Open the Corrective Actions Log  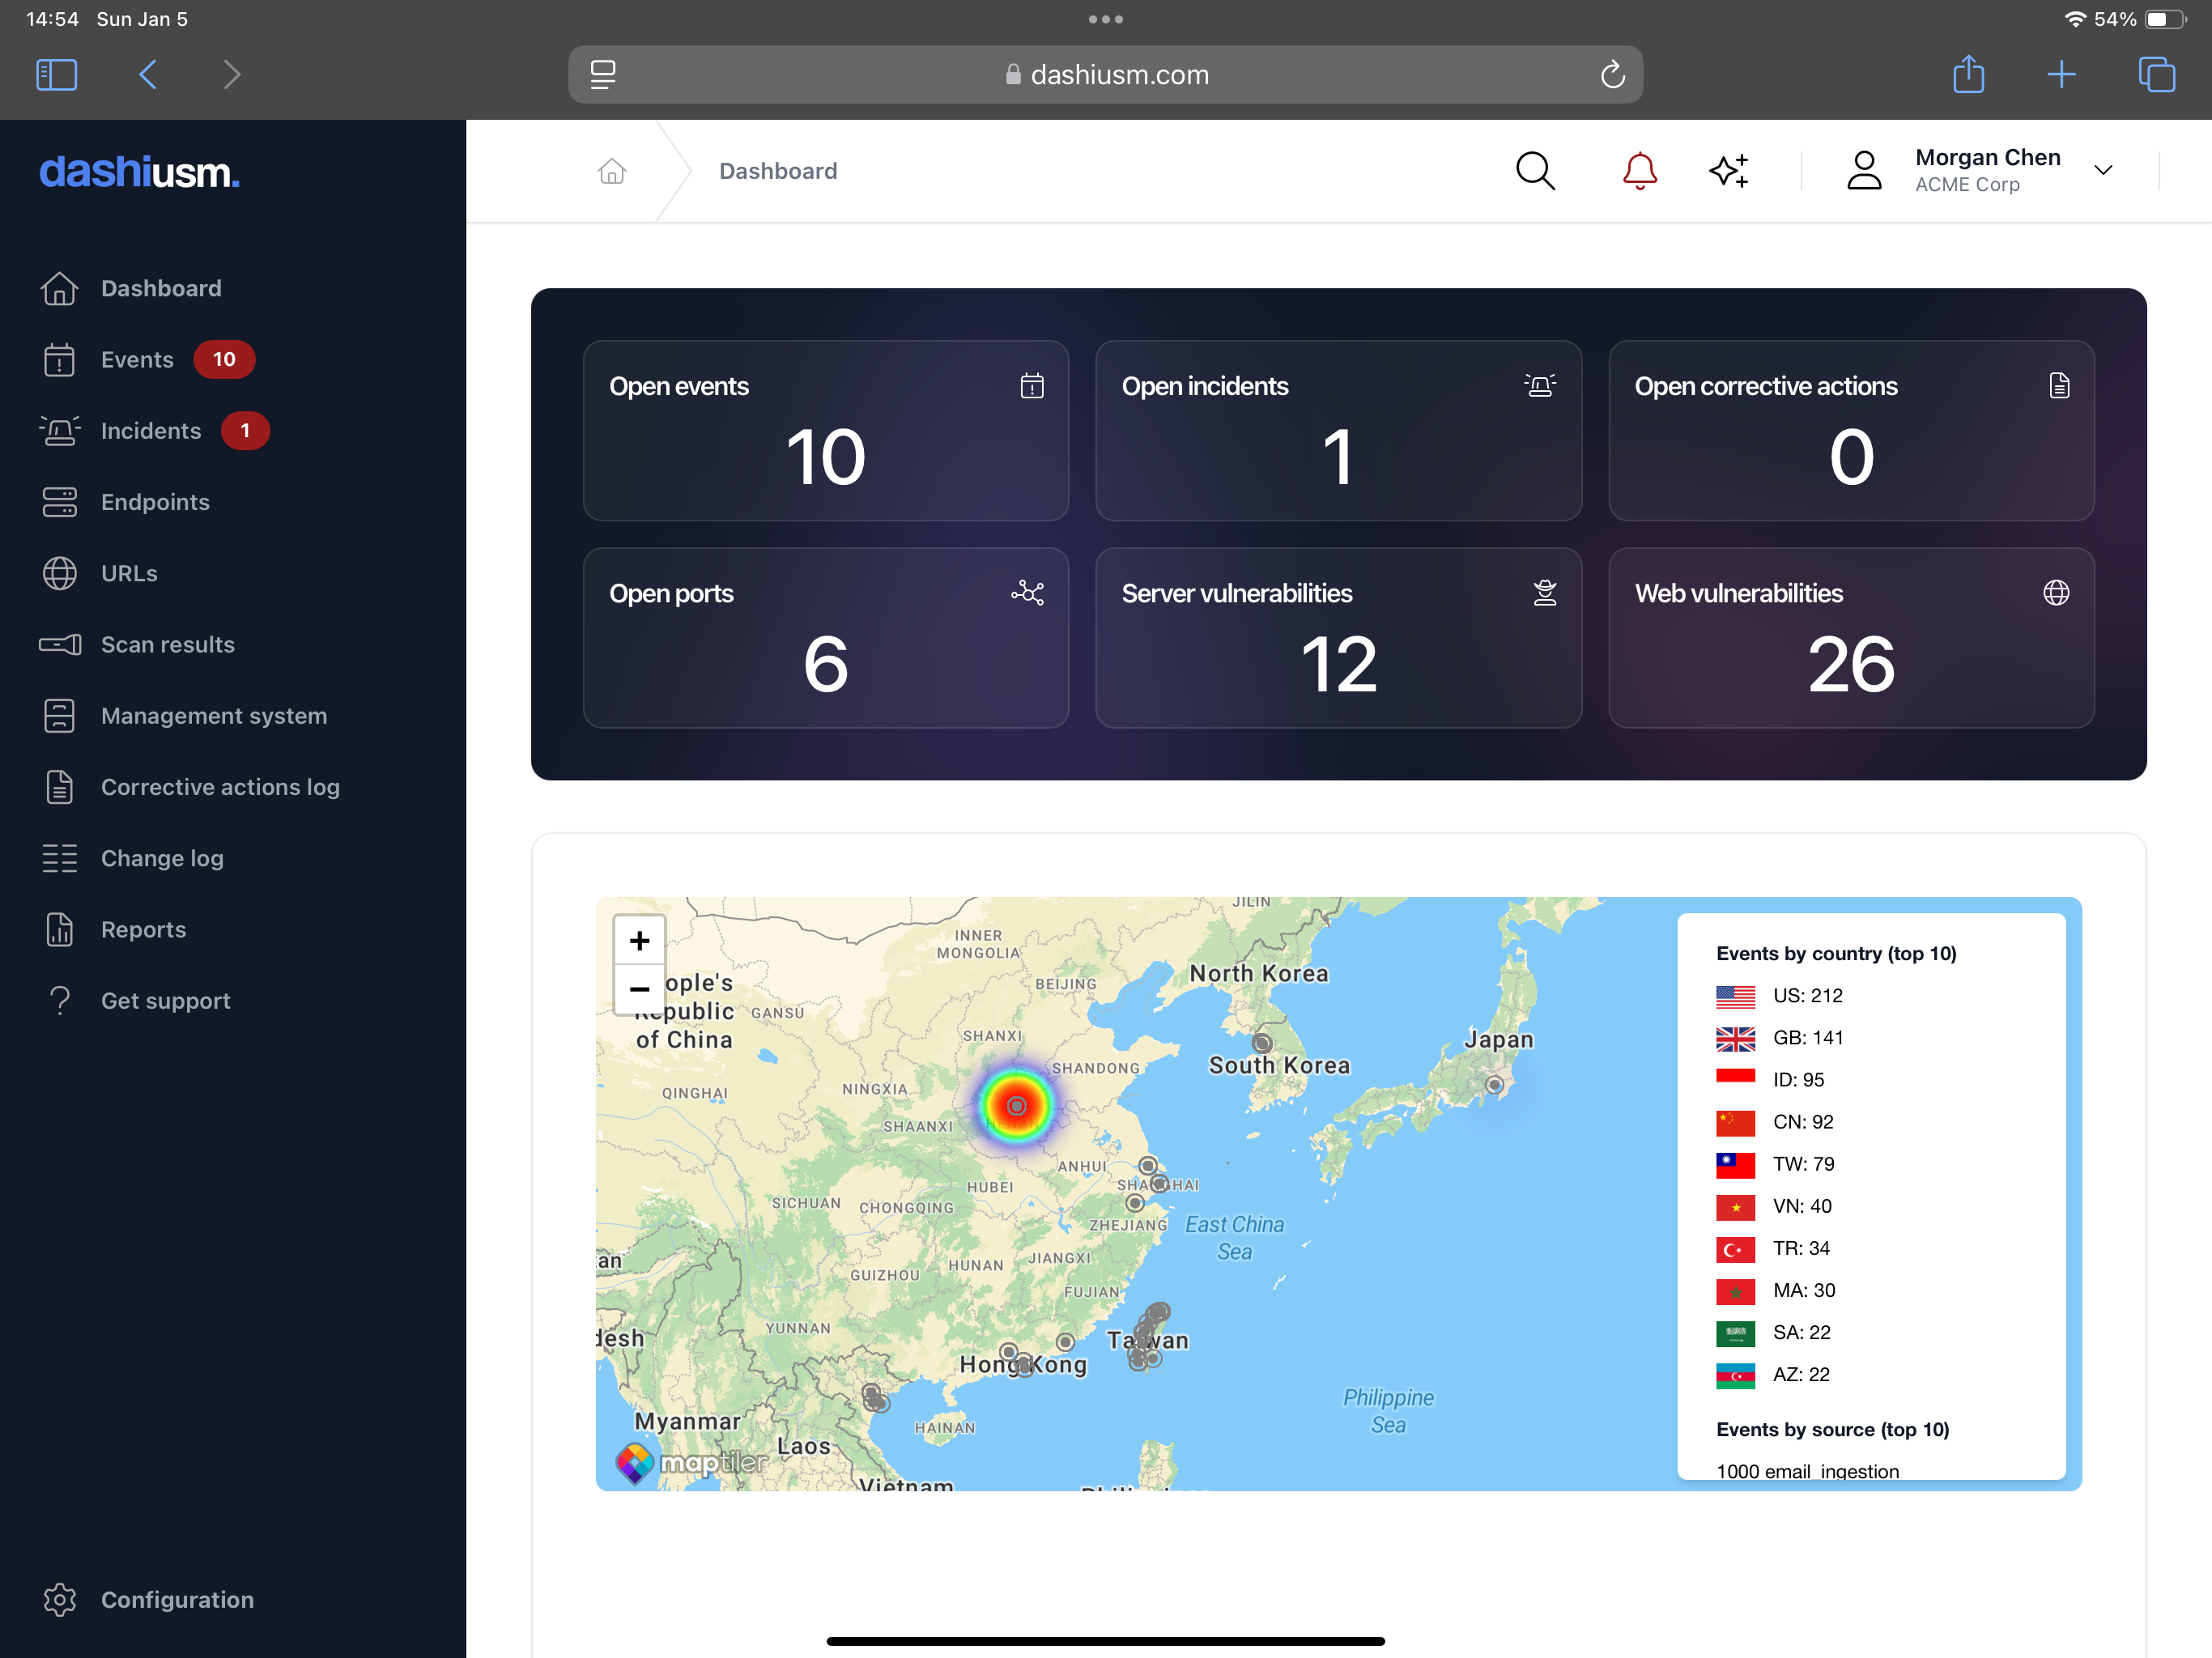219,787
